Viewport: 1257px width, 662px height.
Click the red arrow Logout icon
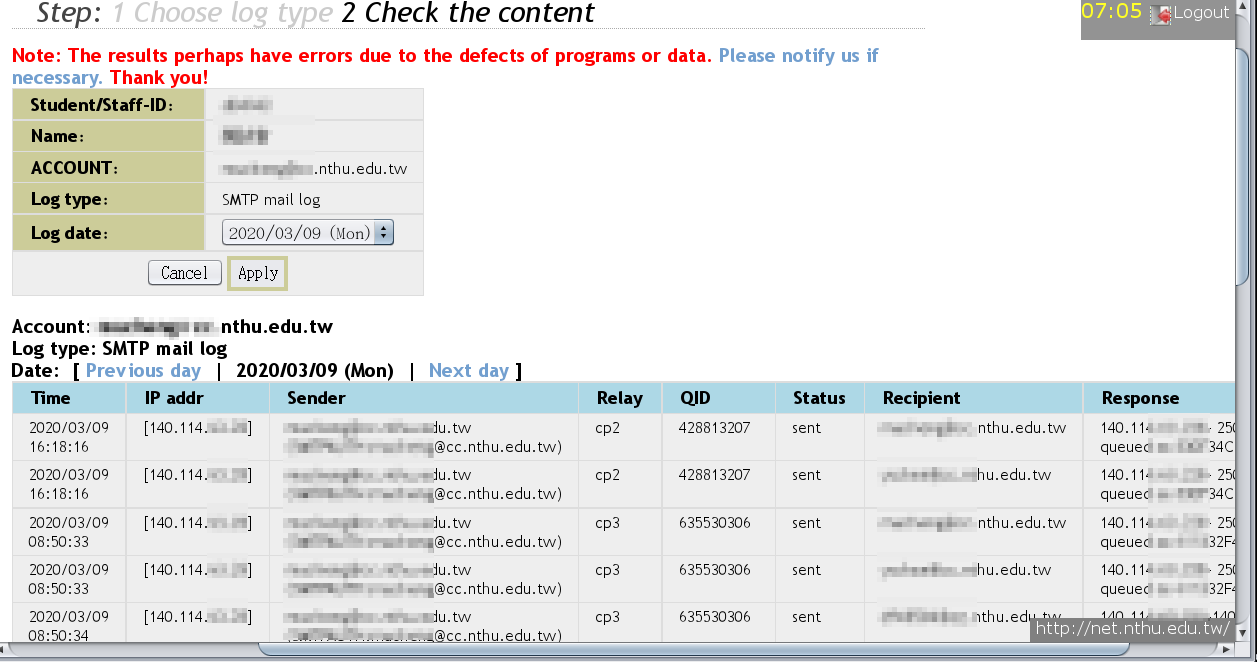tap(1161, 14)
